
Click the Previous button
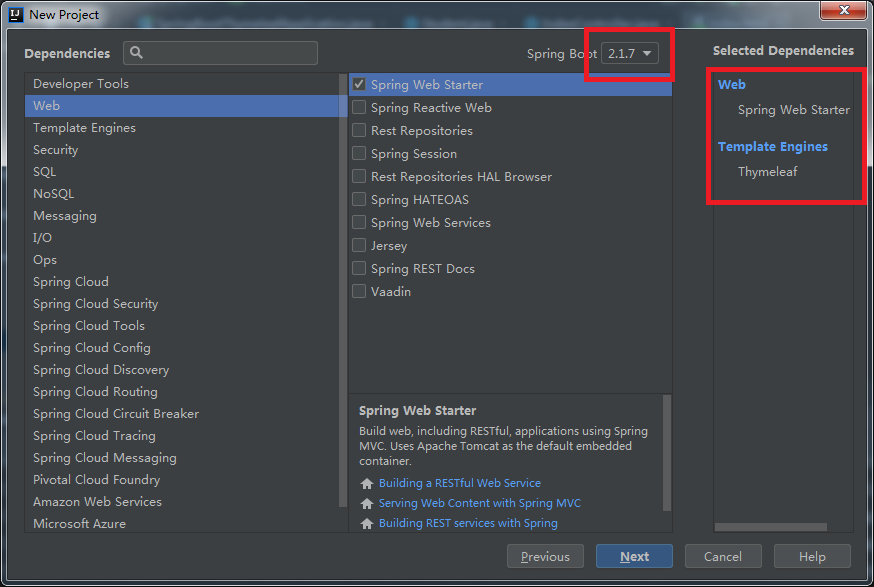tap(545, 556)
